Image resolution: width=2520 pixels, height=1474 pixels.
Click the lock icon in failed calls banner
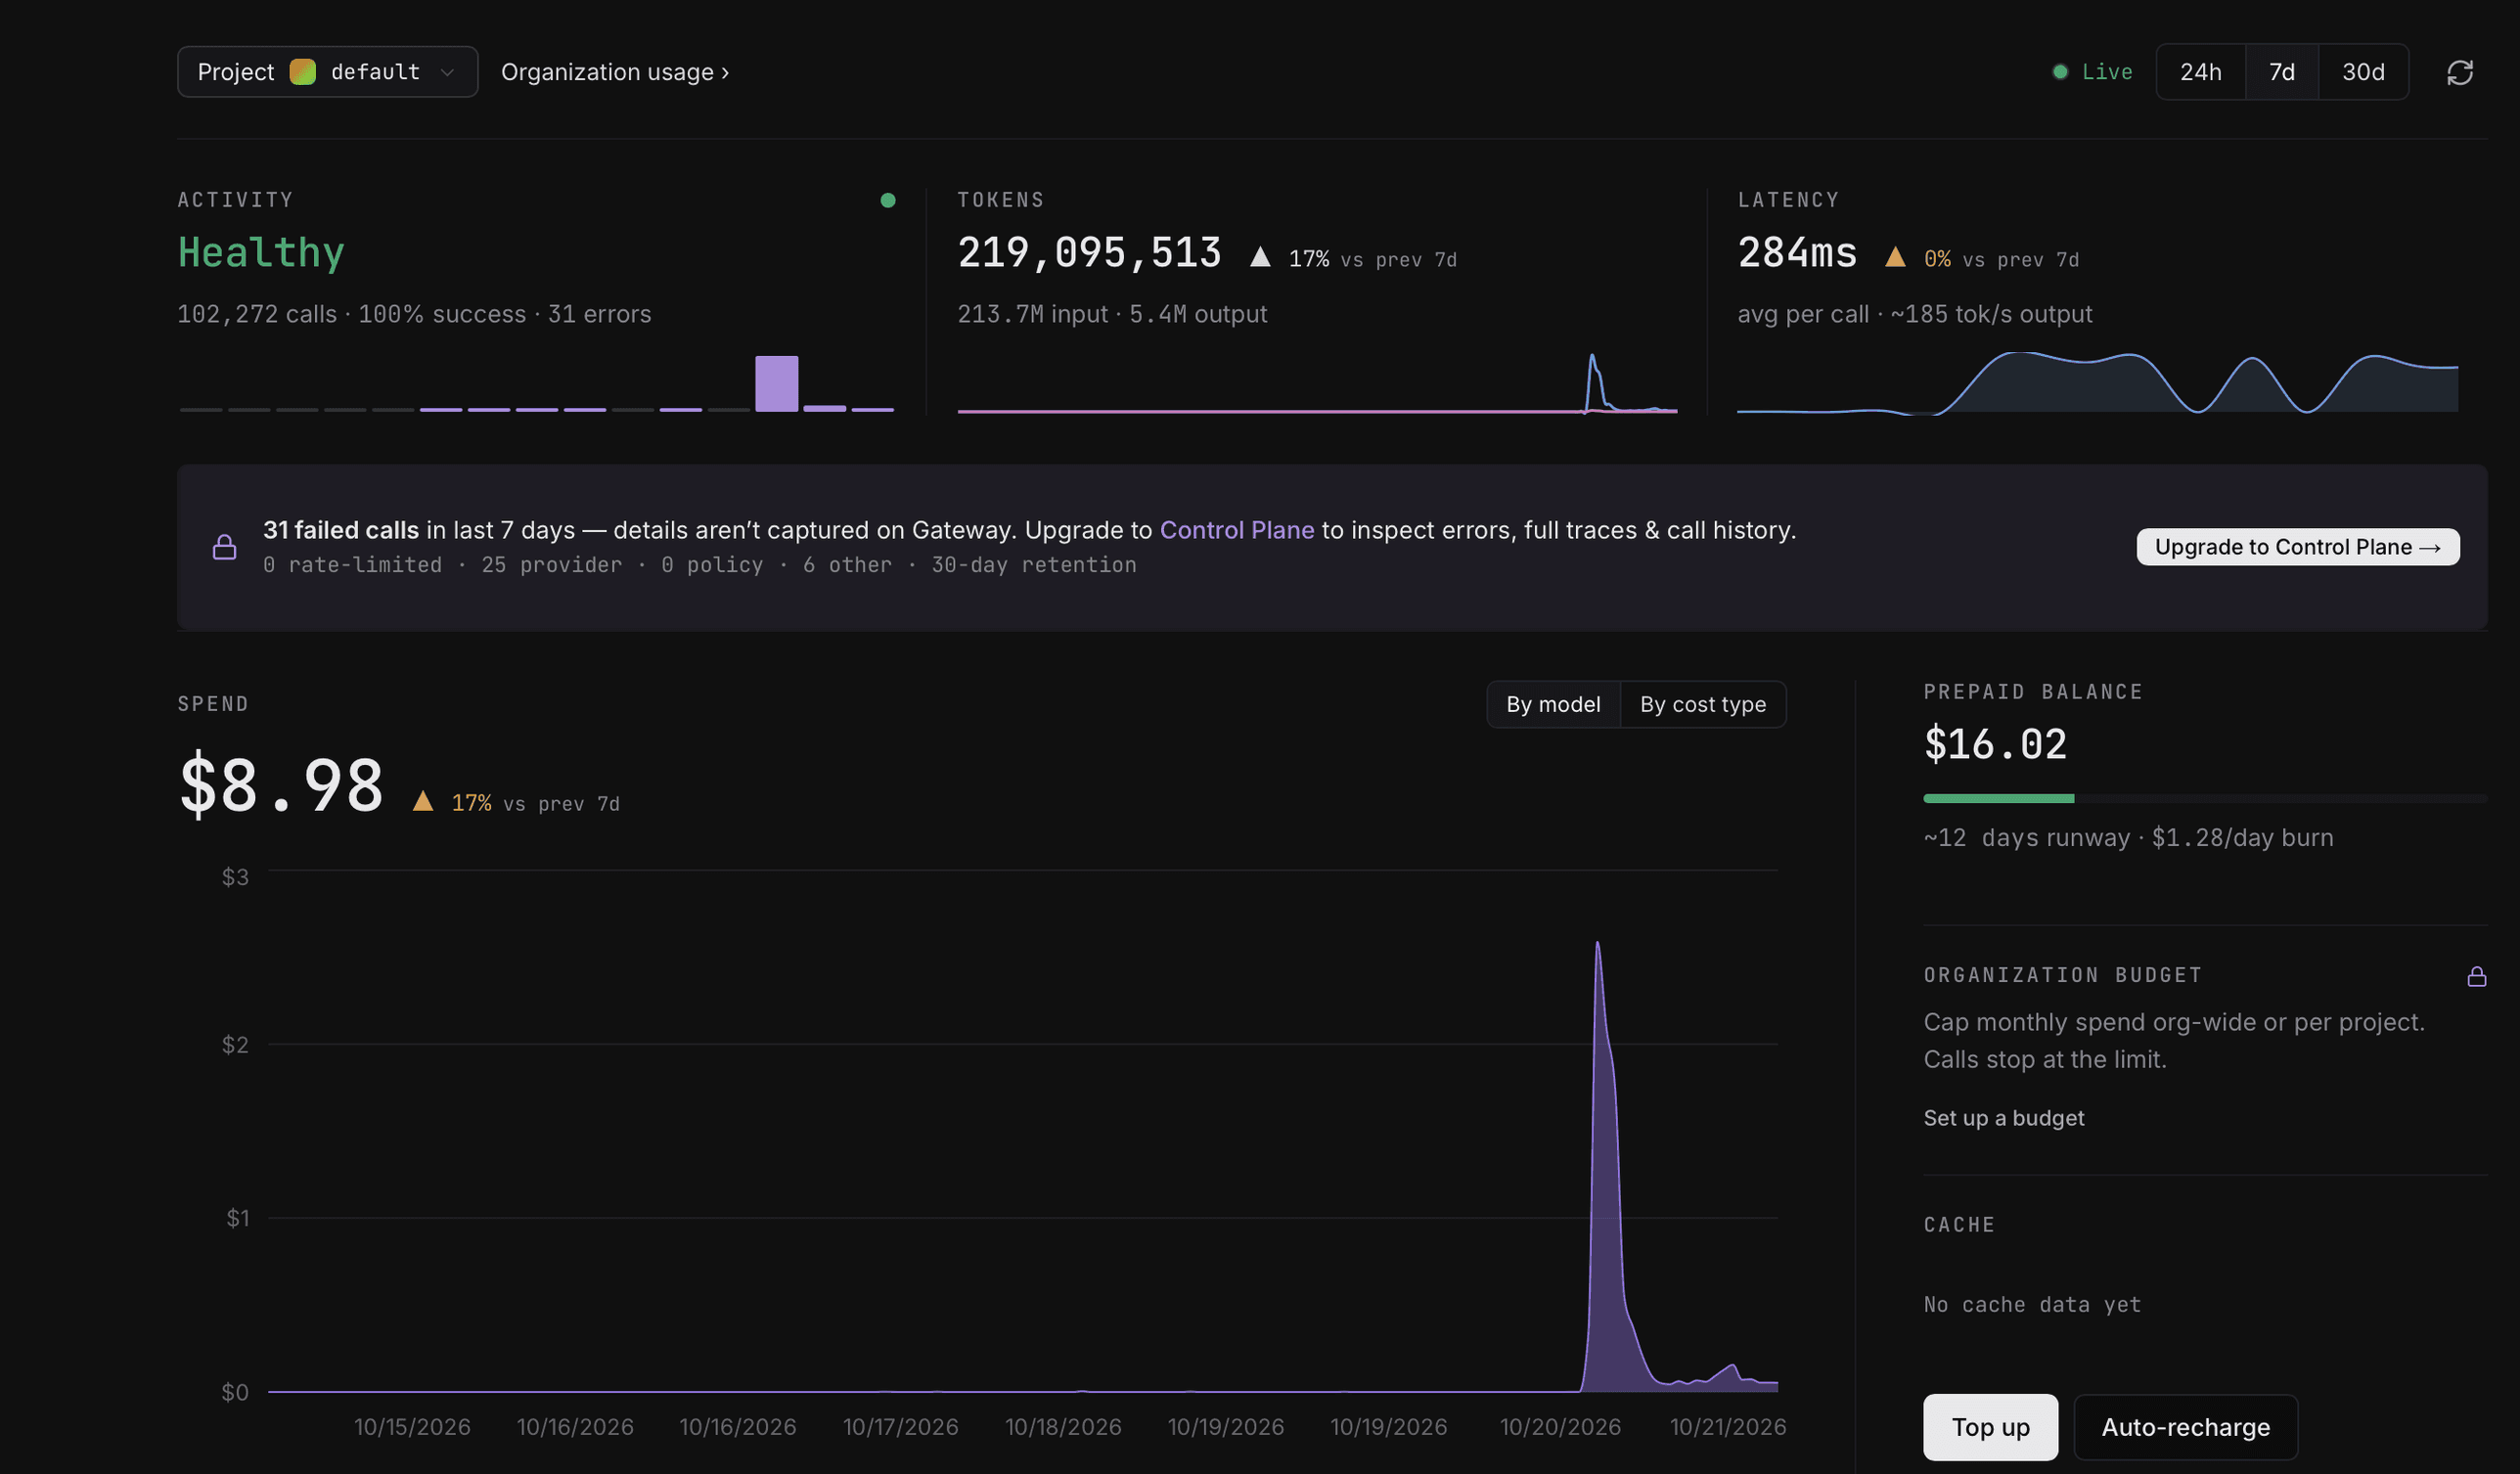224,547
